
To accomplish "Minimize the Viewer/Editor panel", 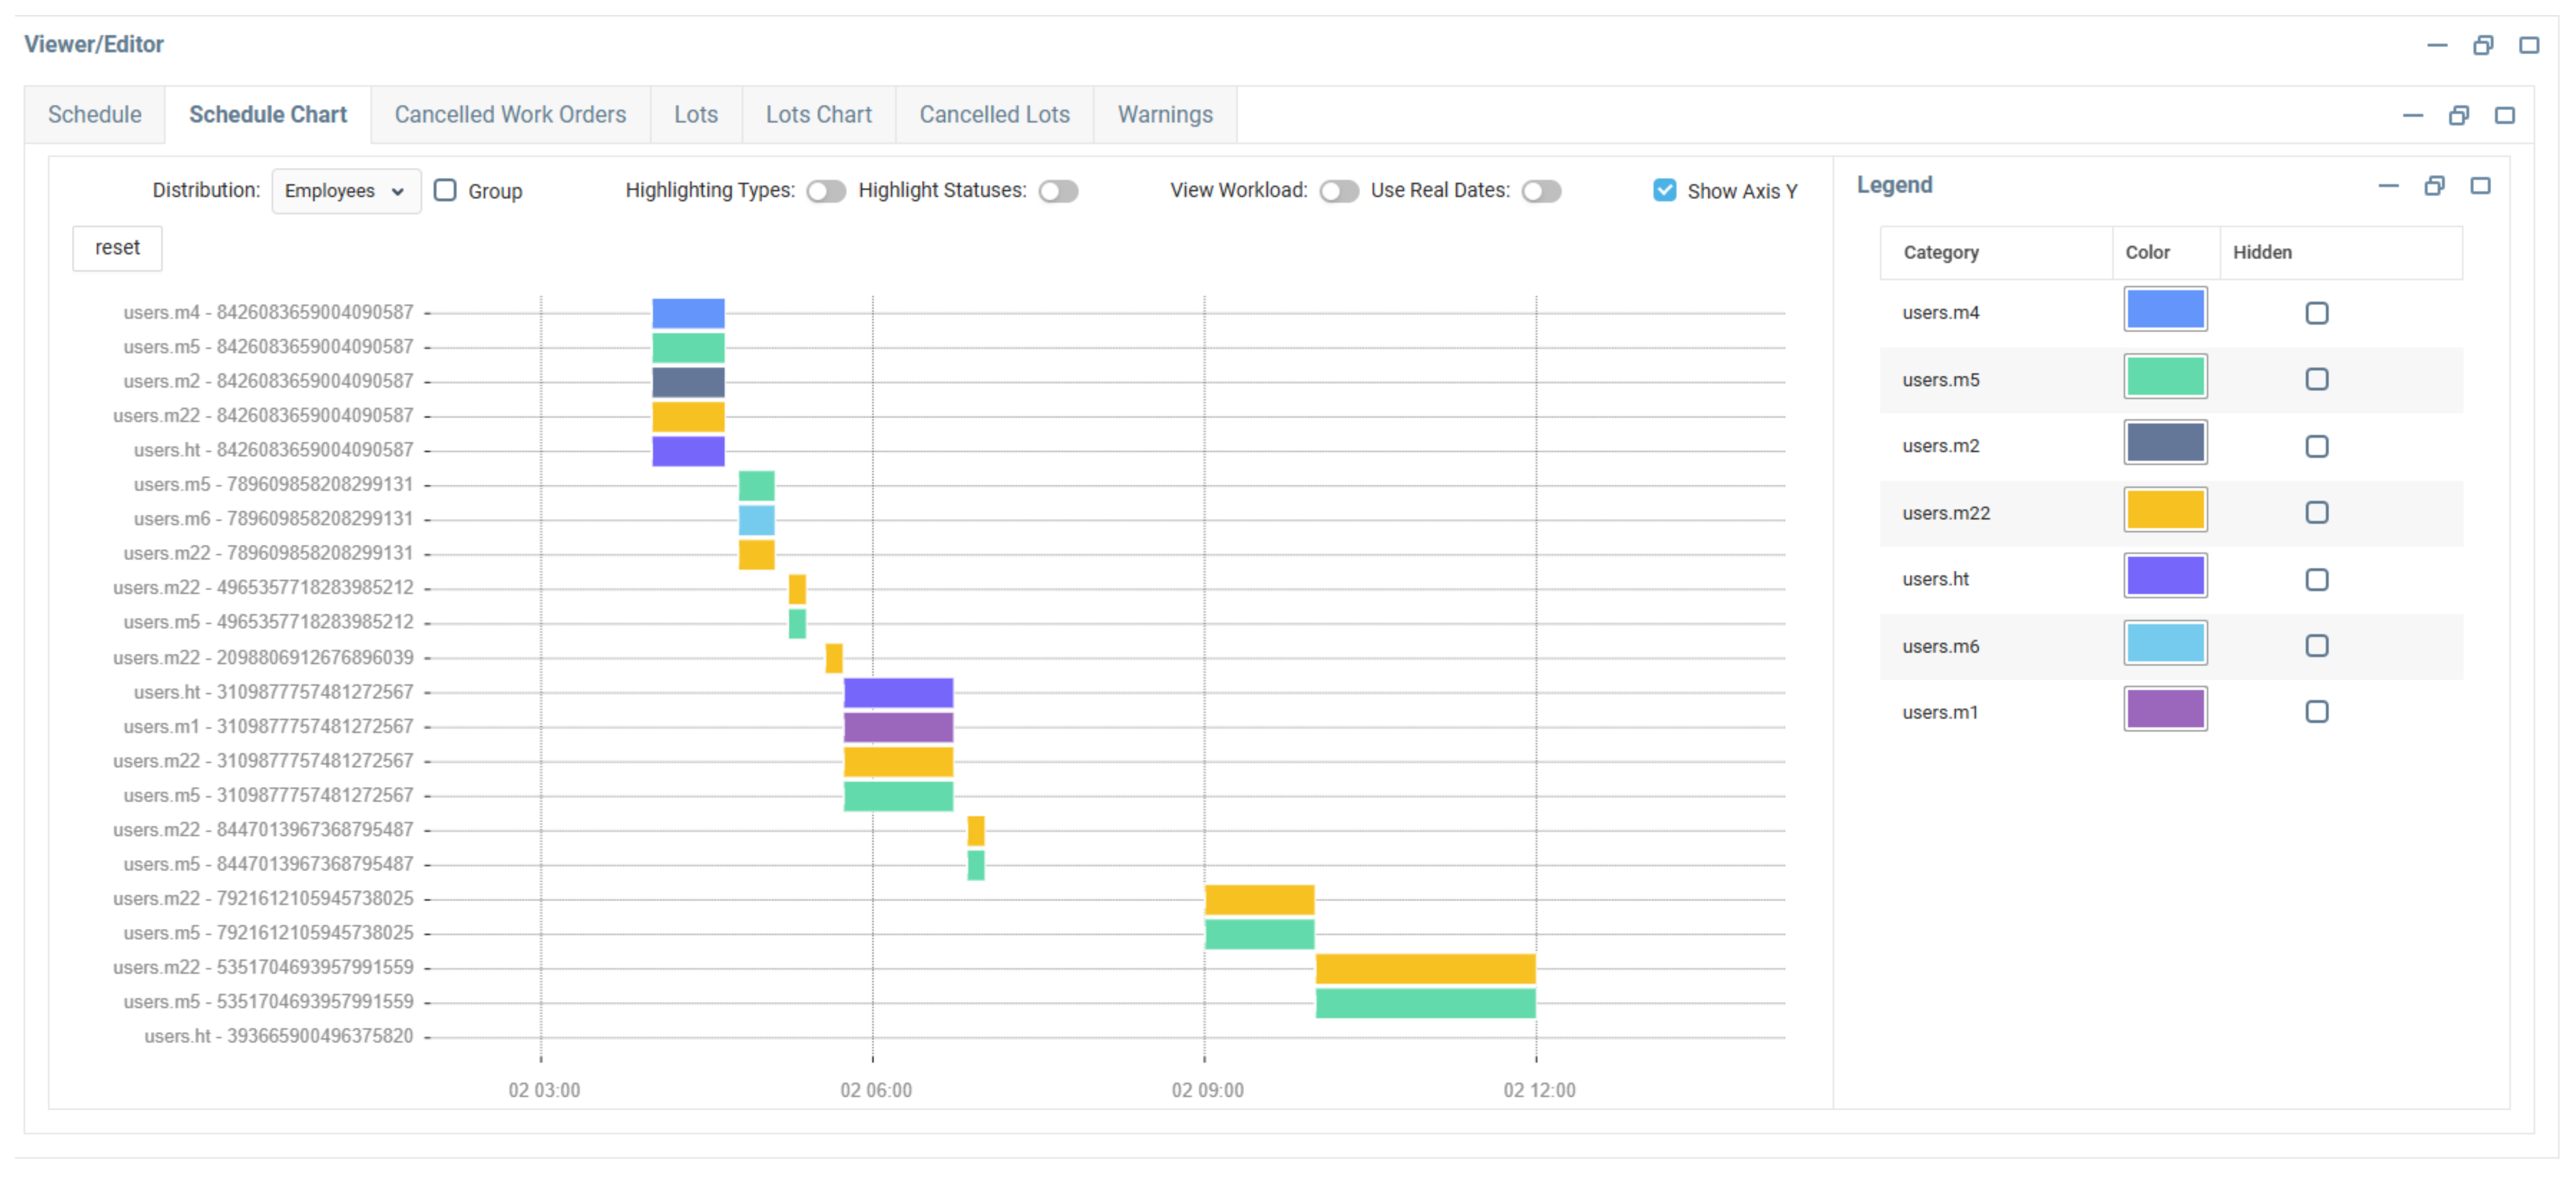I will [x=2437, y=46].
